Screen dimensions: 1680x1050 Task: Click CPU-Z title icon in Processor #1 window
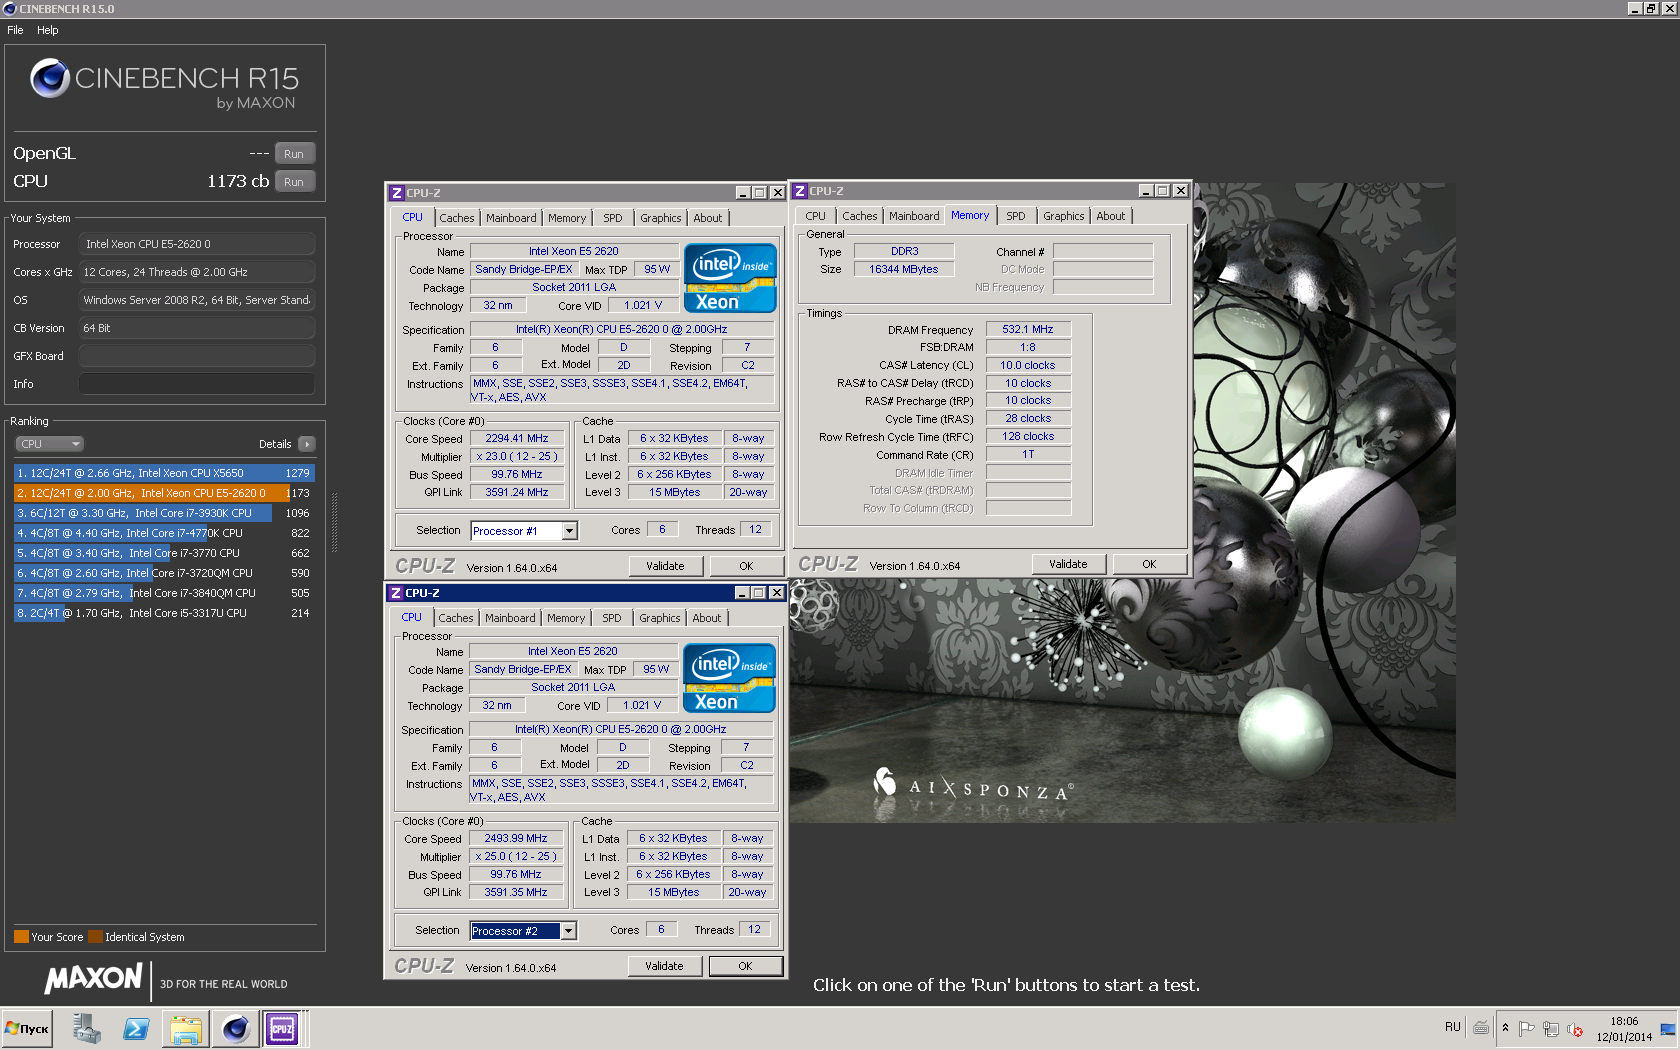tap(397, 193)
